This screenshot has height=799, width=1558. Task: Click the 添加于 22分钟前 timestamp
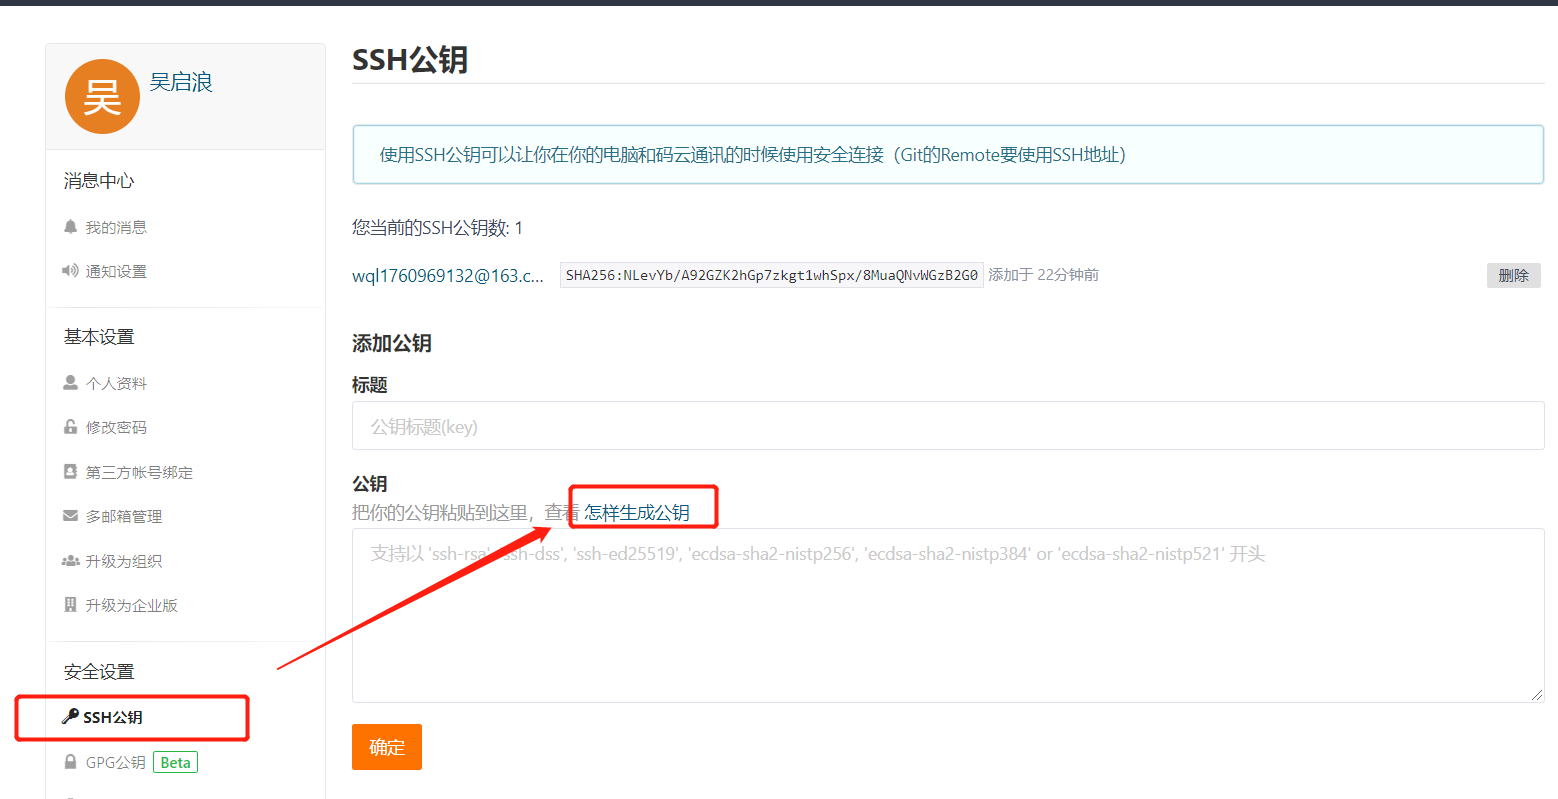1044,275
